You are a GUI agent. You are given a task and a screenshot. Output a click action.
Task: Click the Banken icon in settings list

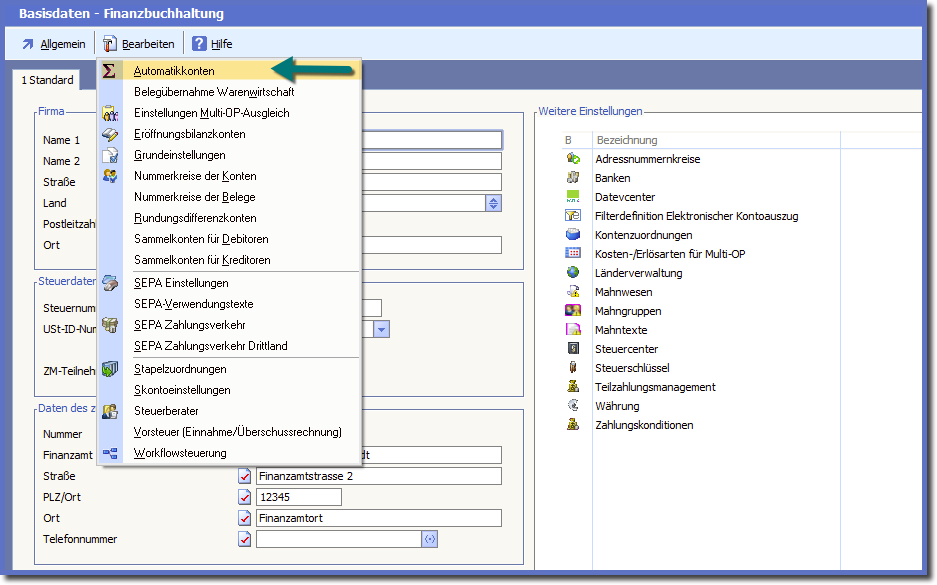click(573, 178)
